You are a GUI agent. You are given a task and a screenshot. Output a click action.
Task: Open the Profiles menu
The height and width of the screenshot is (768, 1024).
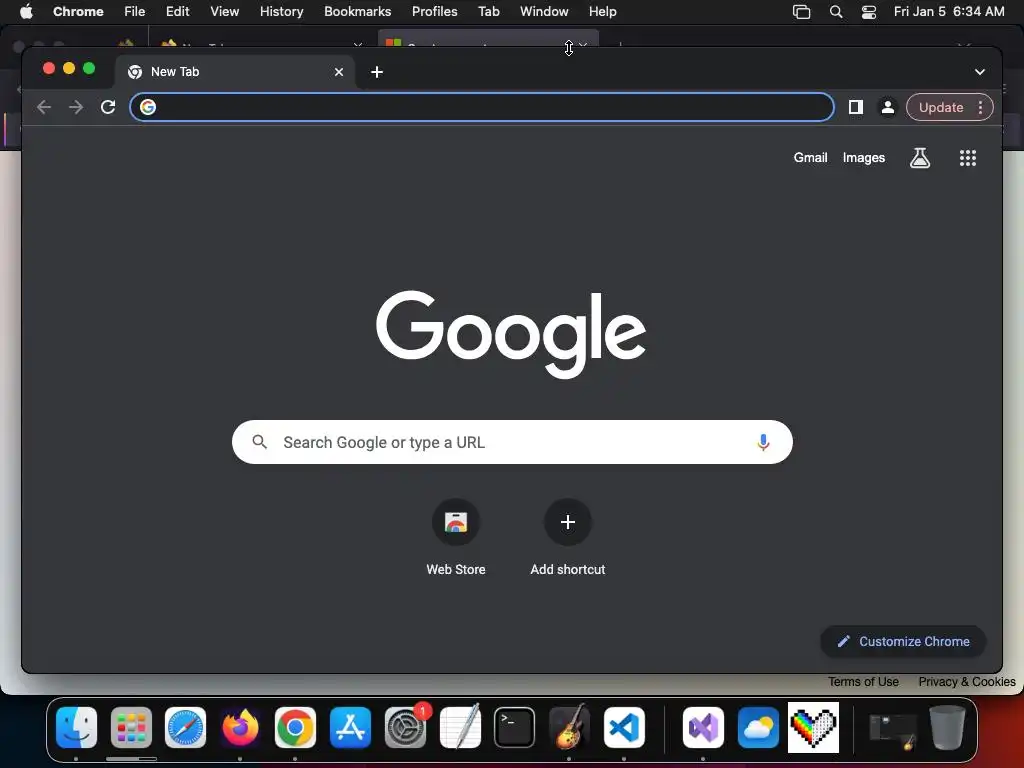point(434,11)
